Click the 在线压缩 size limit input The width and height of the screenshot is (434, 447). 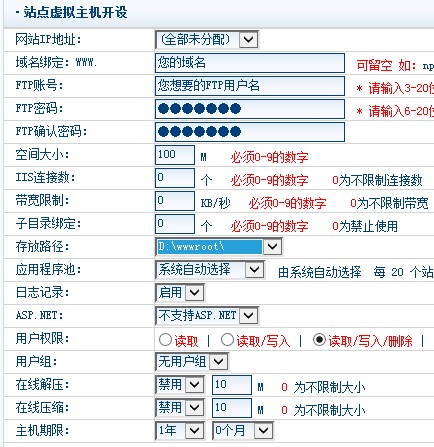[232, 408]
